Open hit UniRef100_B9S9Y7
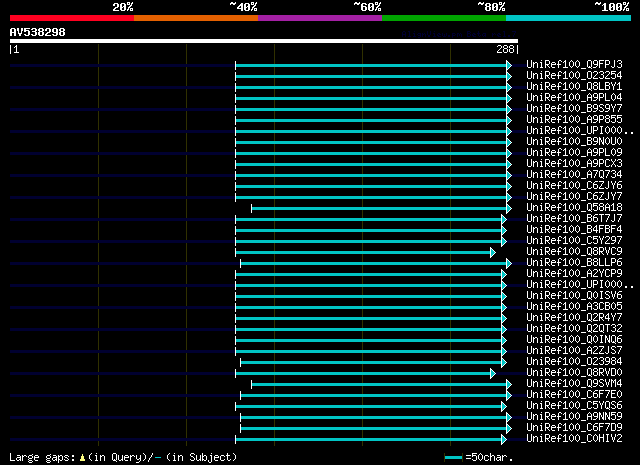The height and width of the screenshot is (465, 640). pyautogui.click(x=574, y=108)
